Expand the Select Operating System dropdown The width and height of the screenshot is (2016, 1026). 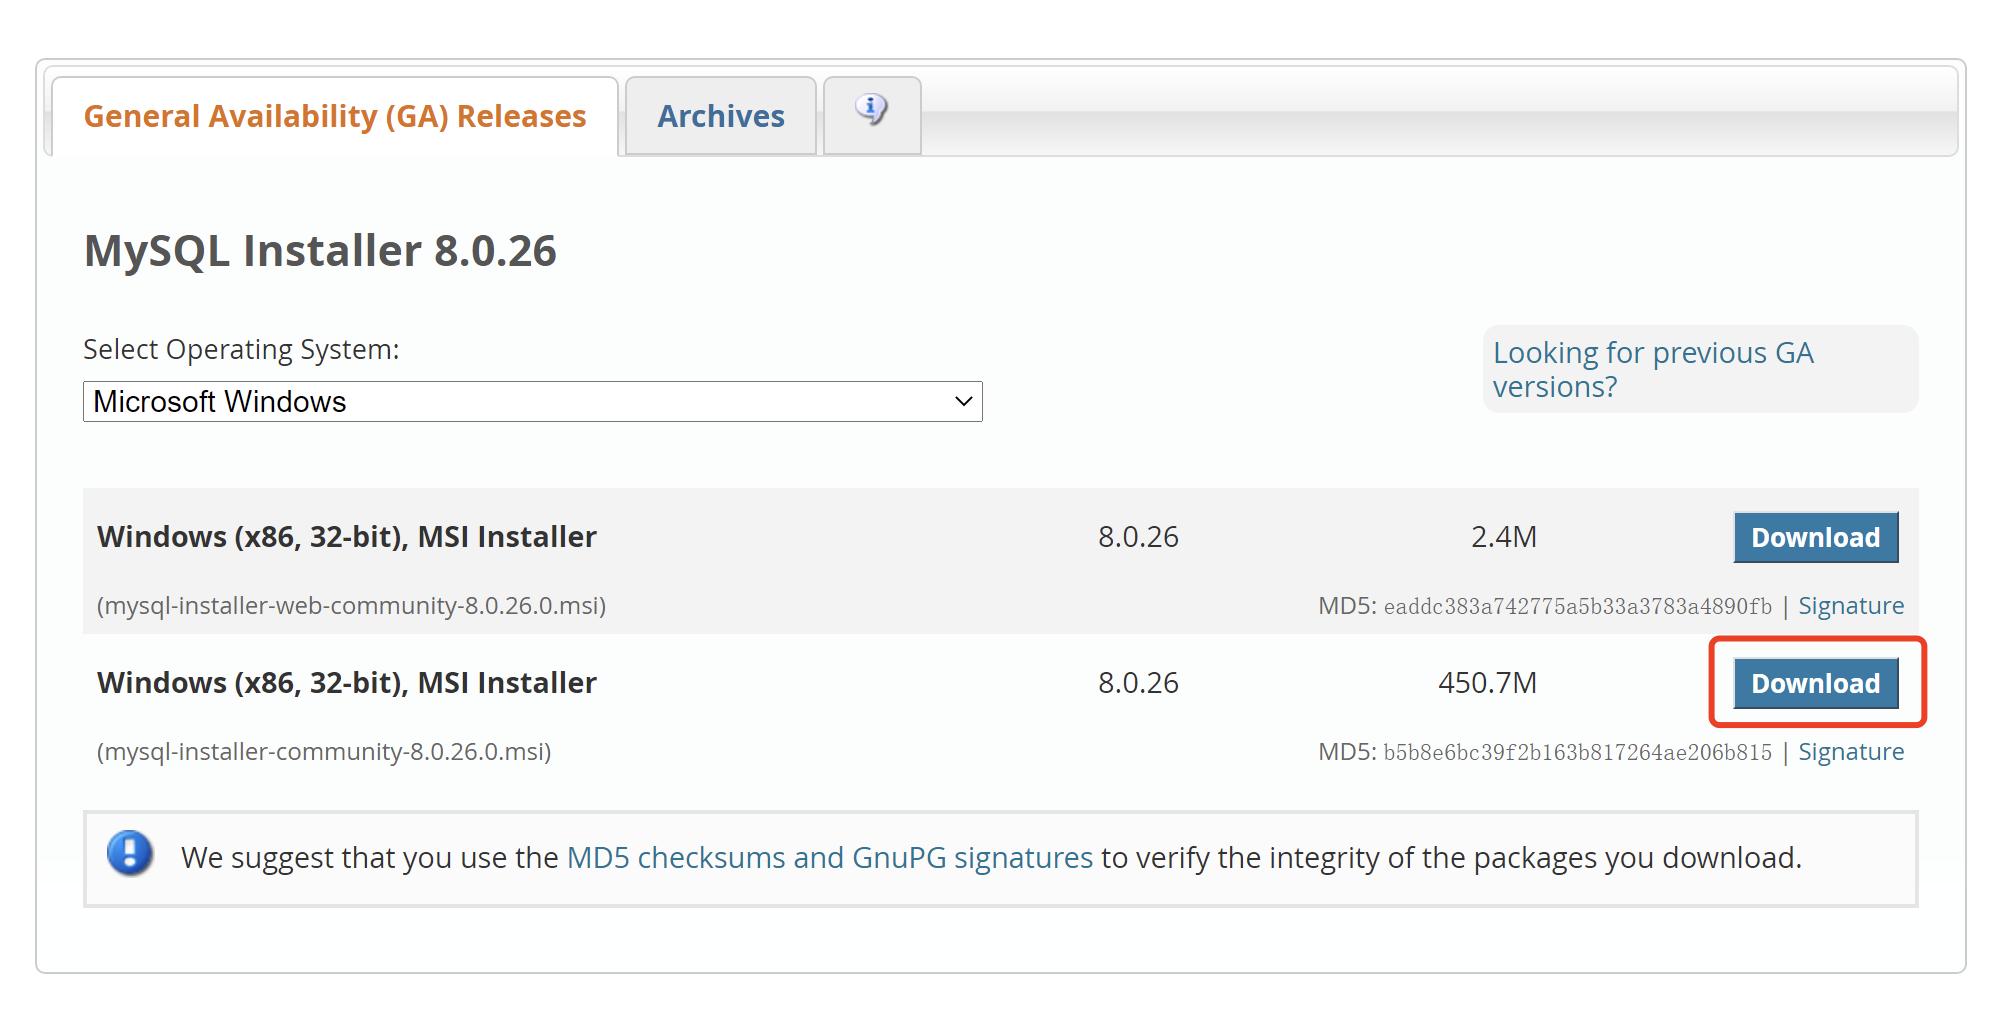pos(533,402)
